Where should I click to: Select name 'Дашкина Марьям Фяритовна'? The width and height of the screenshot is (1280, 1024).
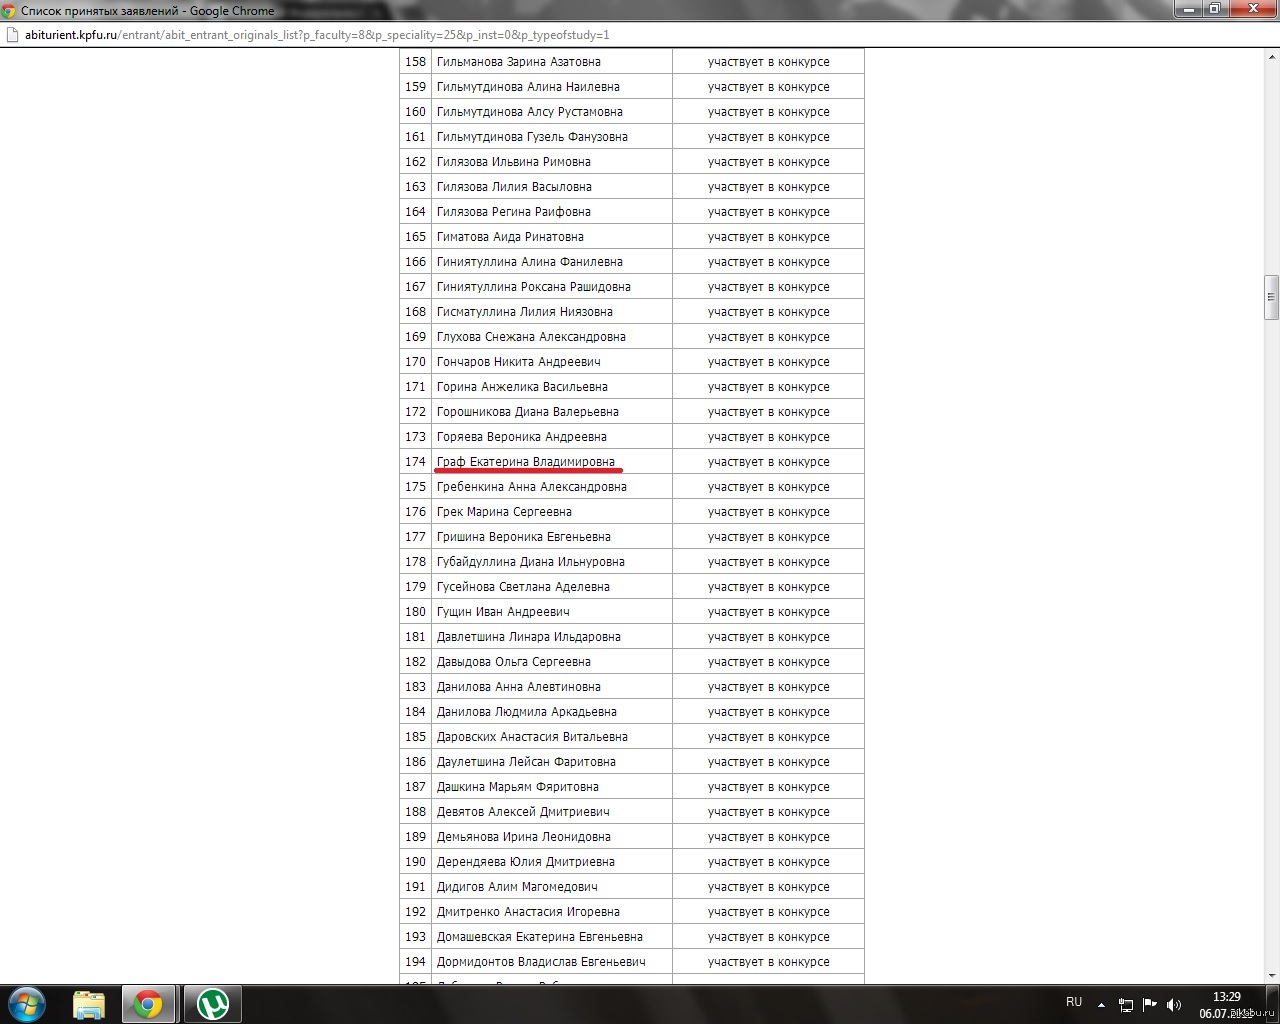point(518,787)
